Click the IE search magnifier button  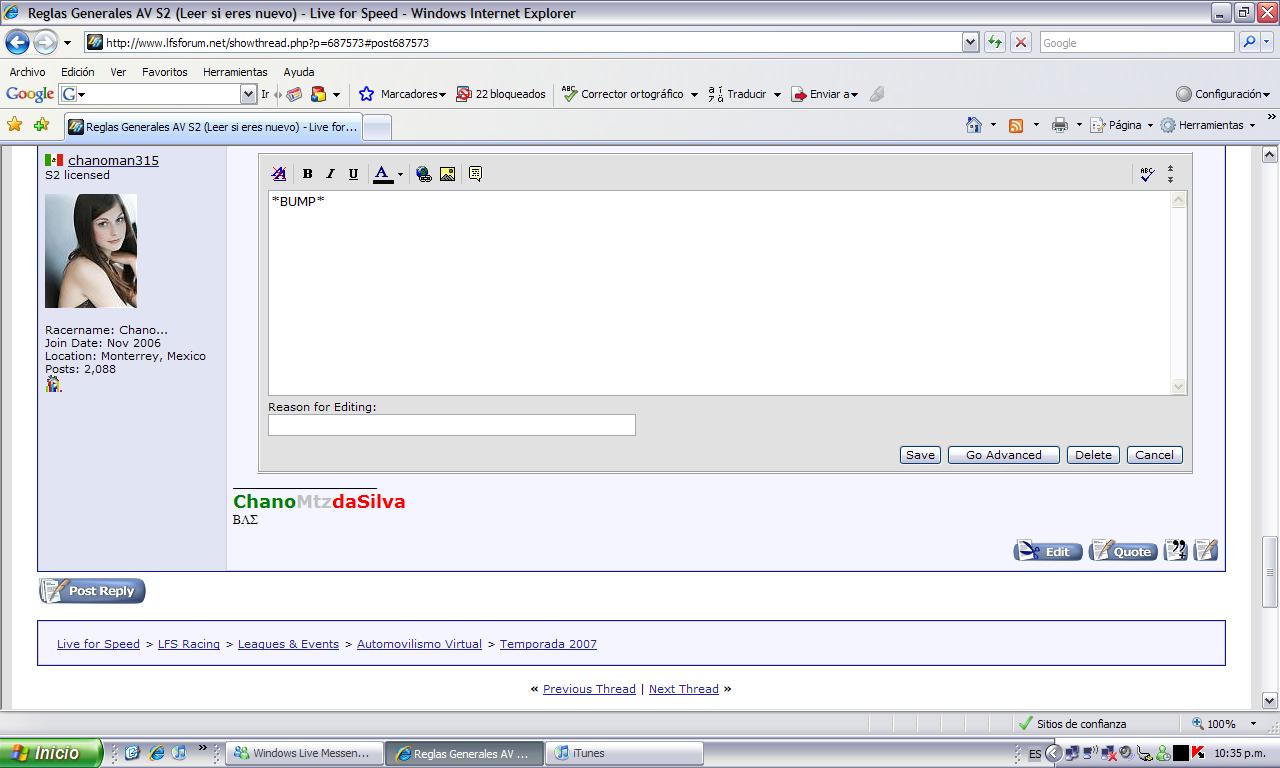point(1249,43)
